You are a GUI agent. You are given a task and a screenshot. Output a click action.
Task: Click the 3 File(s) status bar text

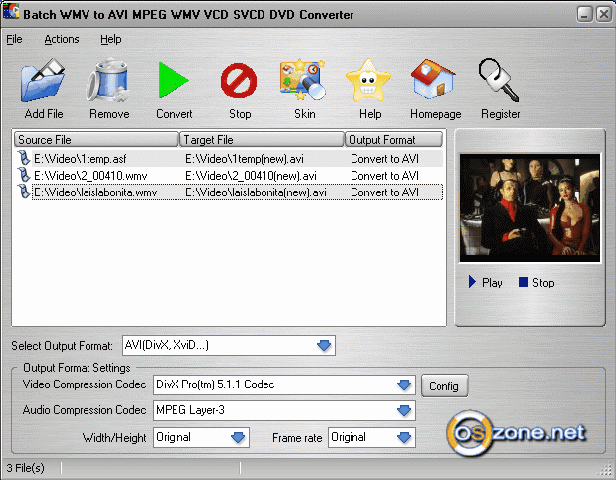[x=26, y=468]
